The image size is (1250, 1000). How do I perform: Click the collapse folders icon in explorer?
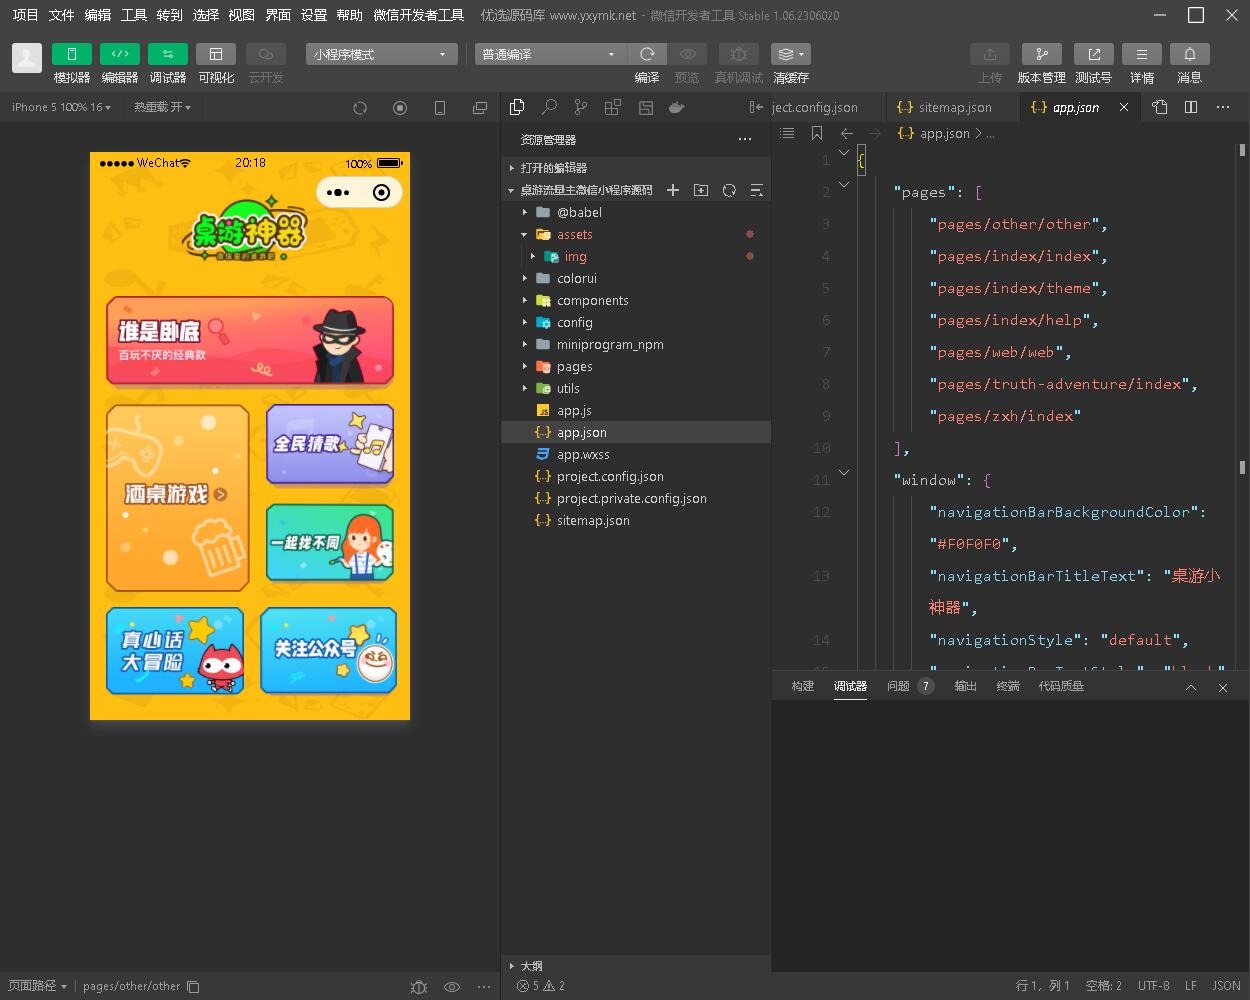(x=757, y=190)
